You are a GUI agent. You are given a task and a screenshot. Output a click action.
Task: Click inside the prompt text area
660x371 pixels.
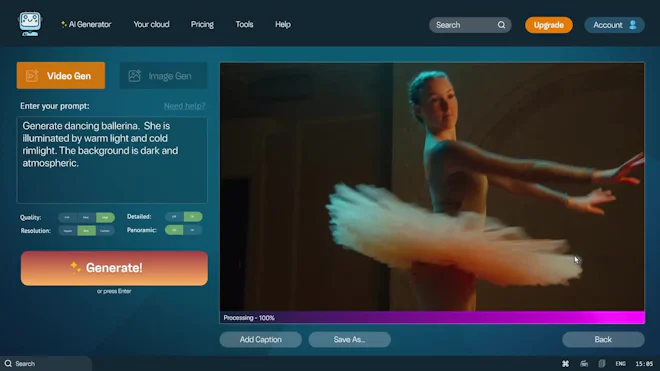pyautogui.click(x=112, y=160)
